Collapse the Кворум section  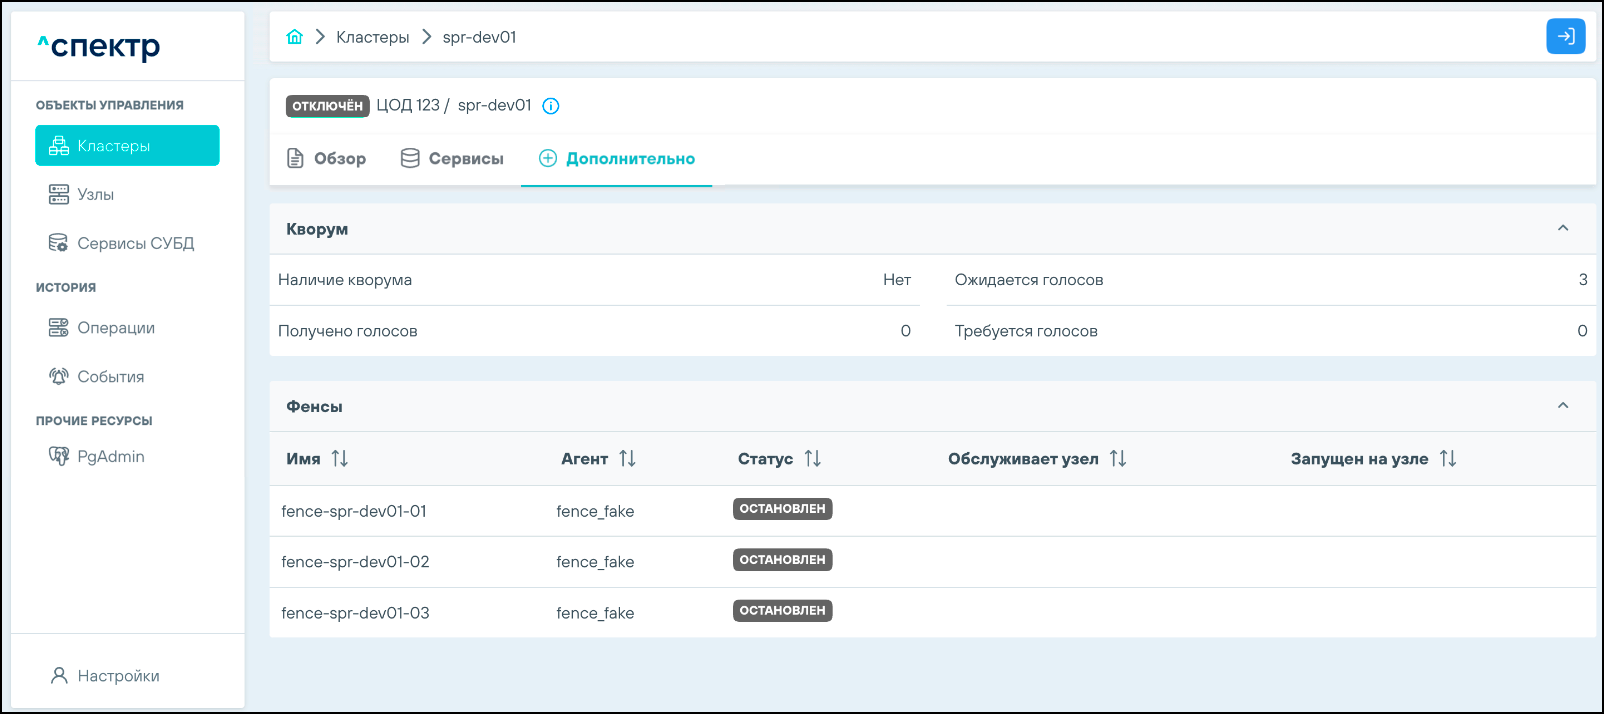coord(1563,229)
